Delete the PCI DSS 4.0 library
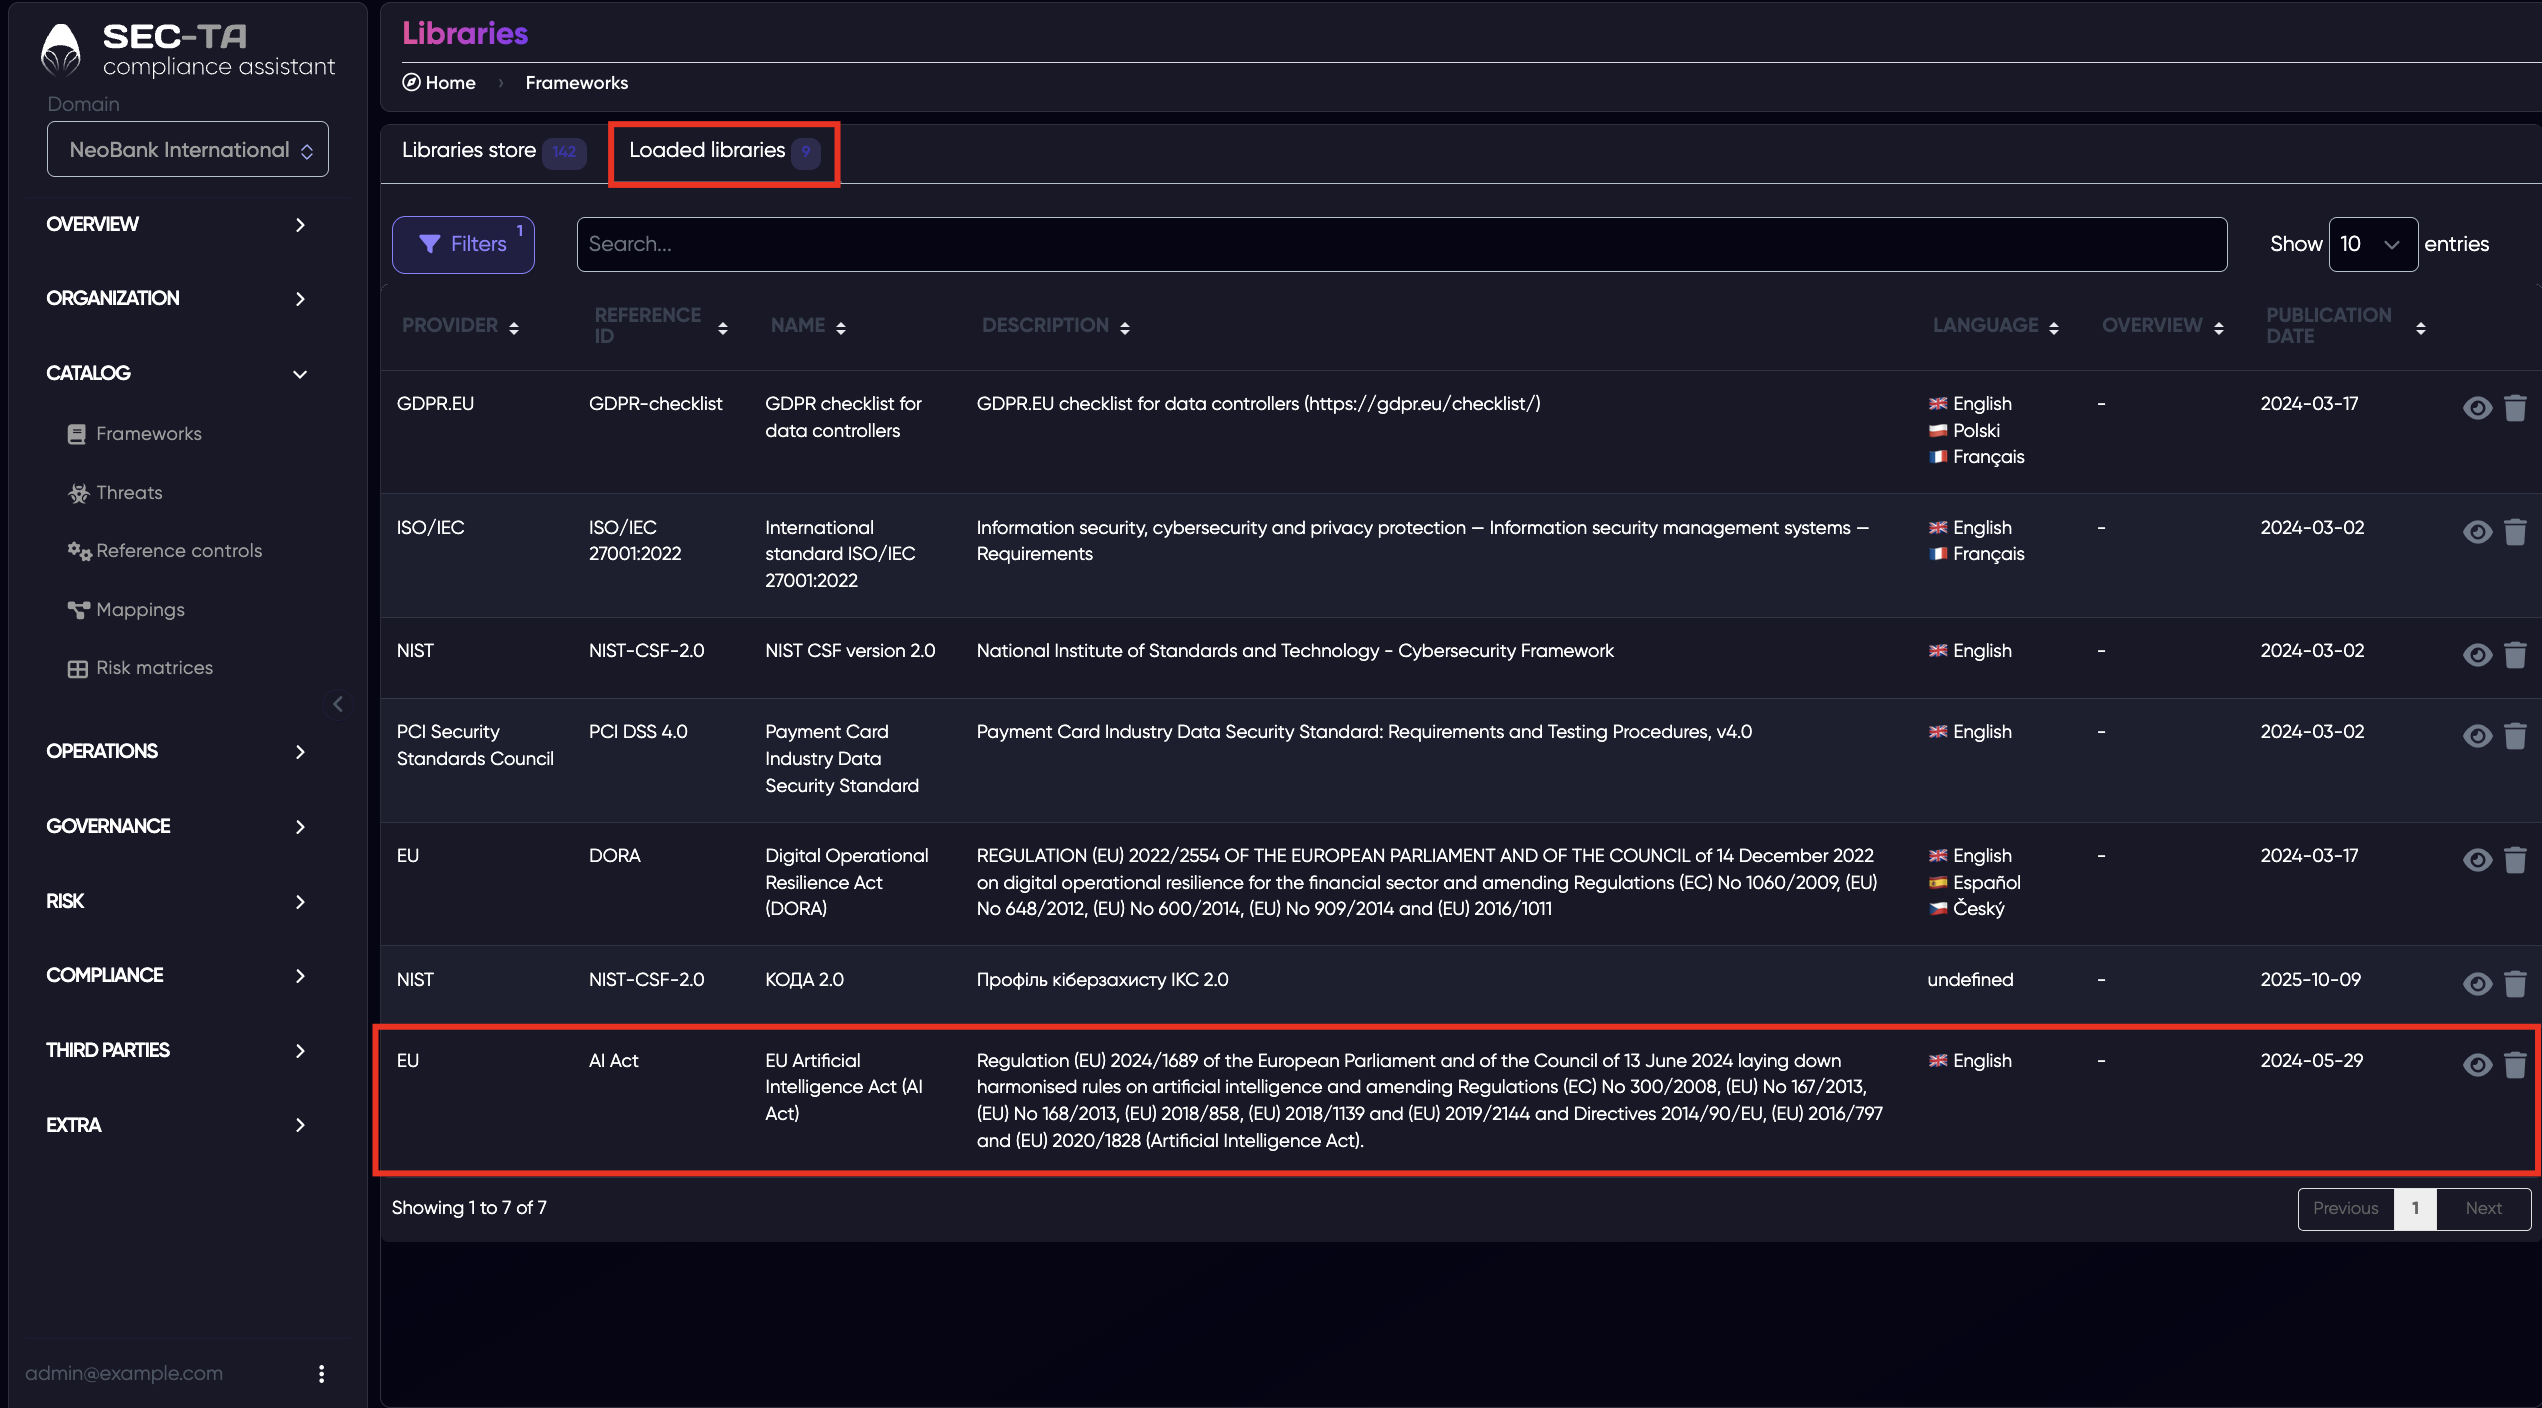 [x=2515, y=735]
